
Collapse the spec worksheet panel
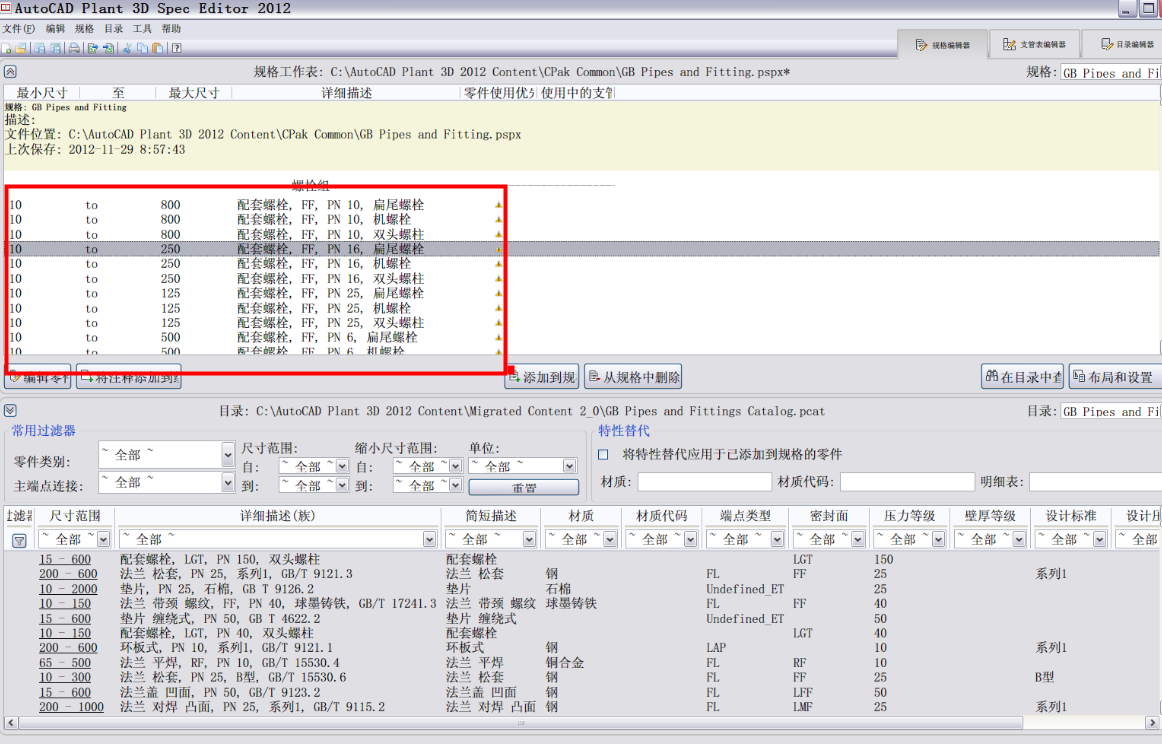pos(10,72)
